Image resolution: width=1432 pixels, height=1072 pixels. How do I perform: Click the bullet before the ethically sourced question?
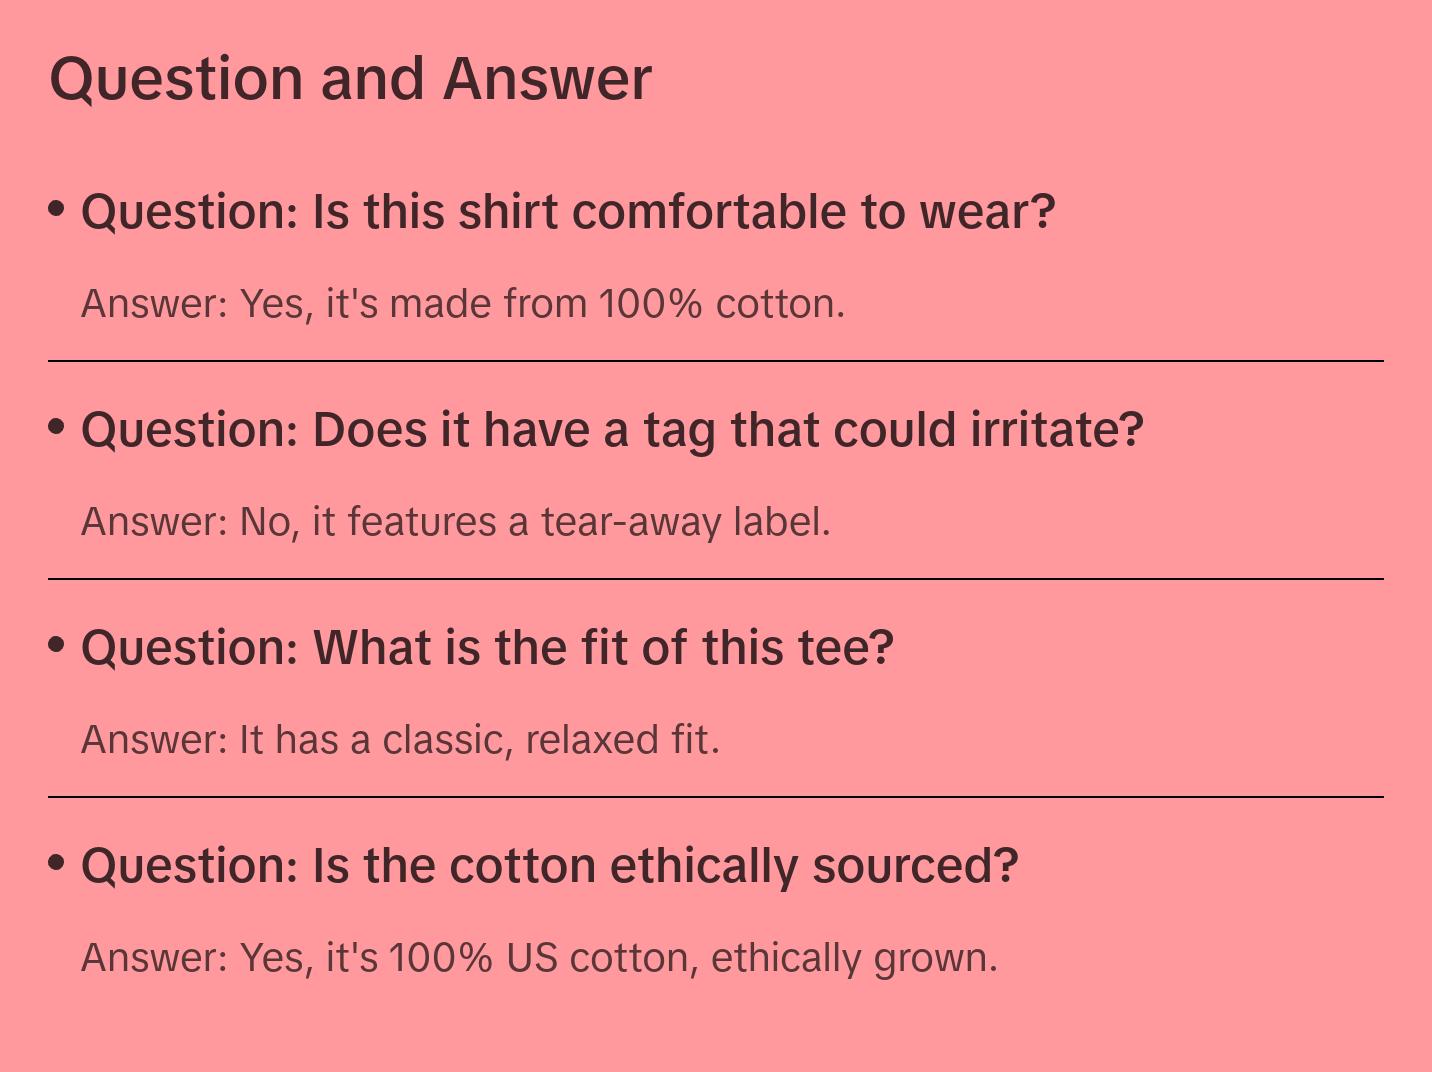point(57,862)
